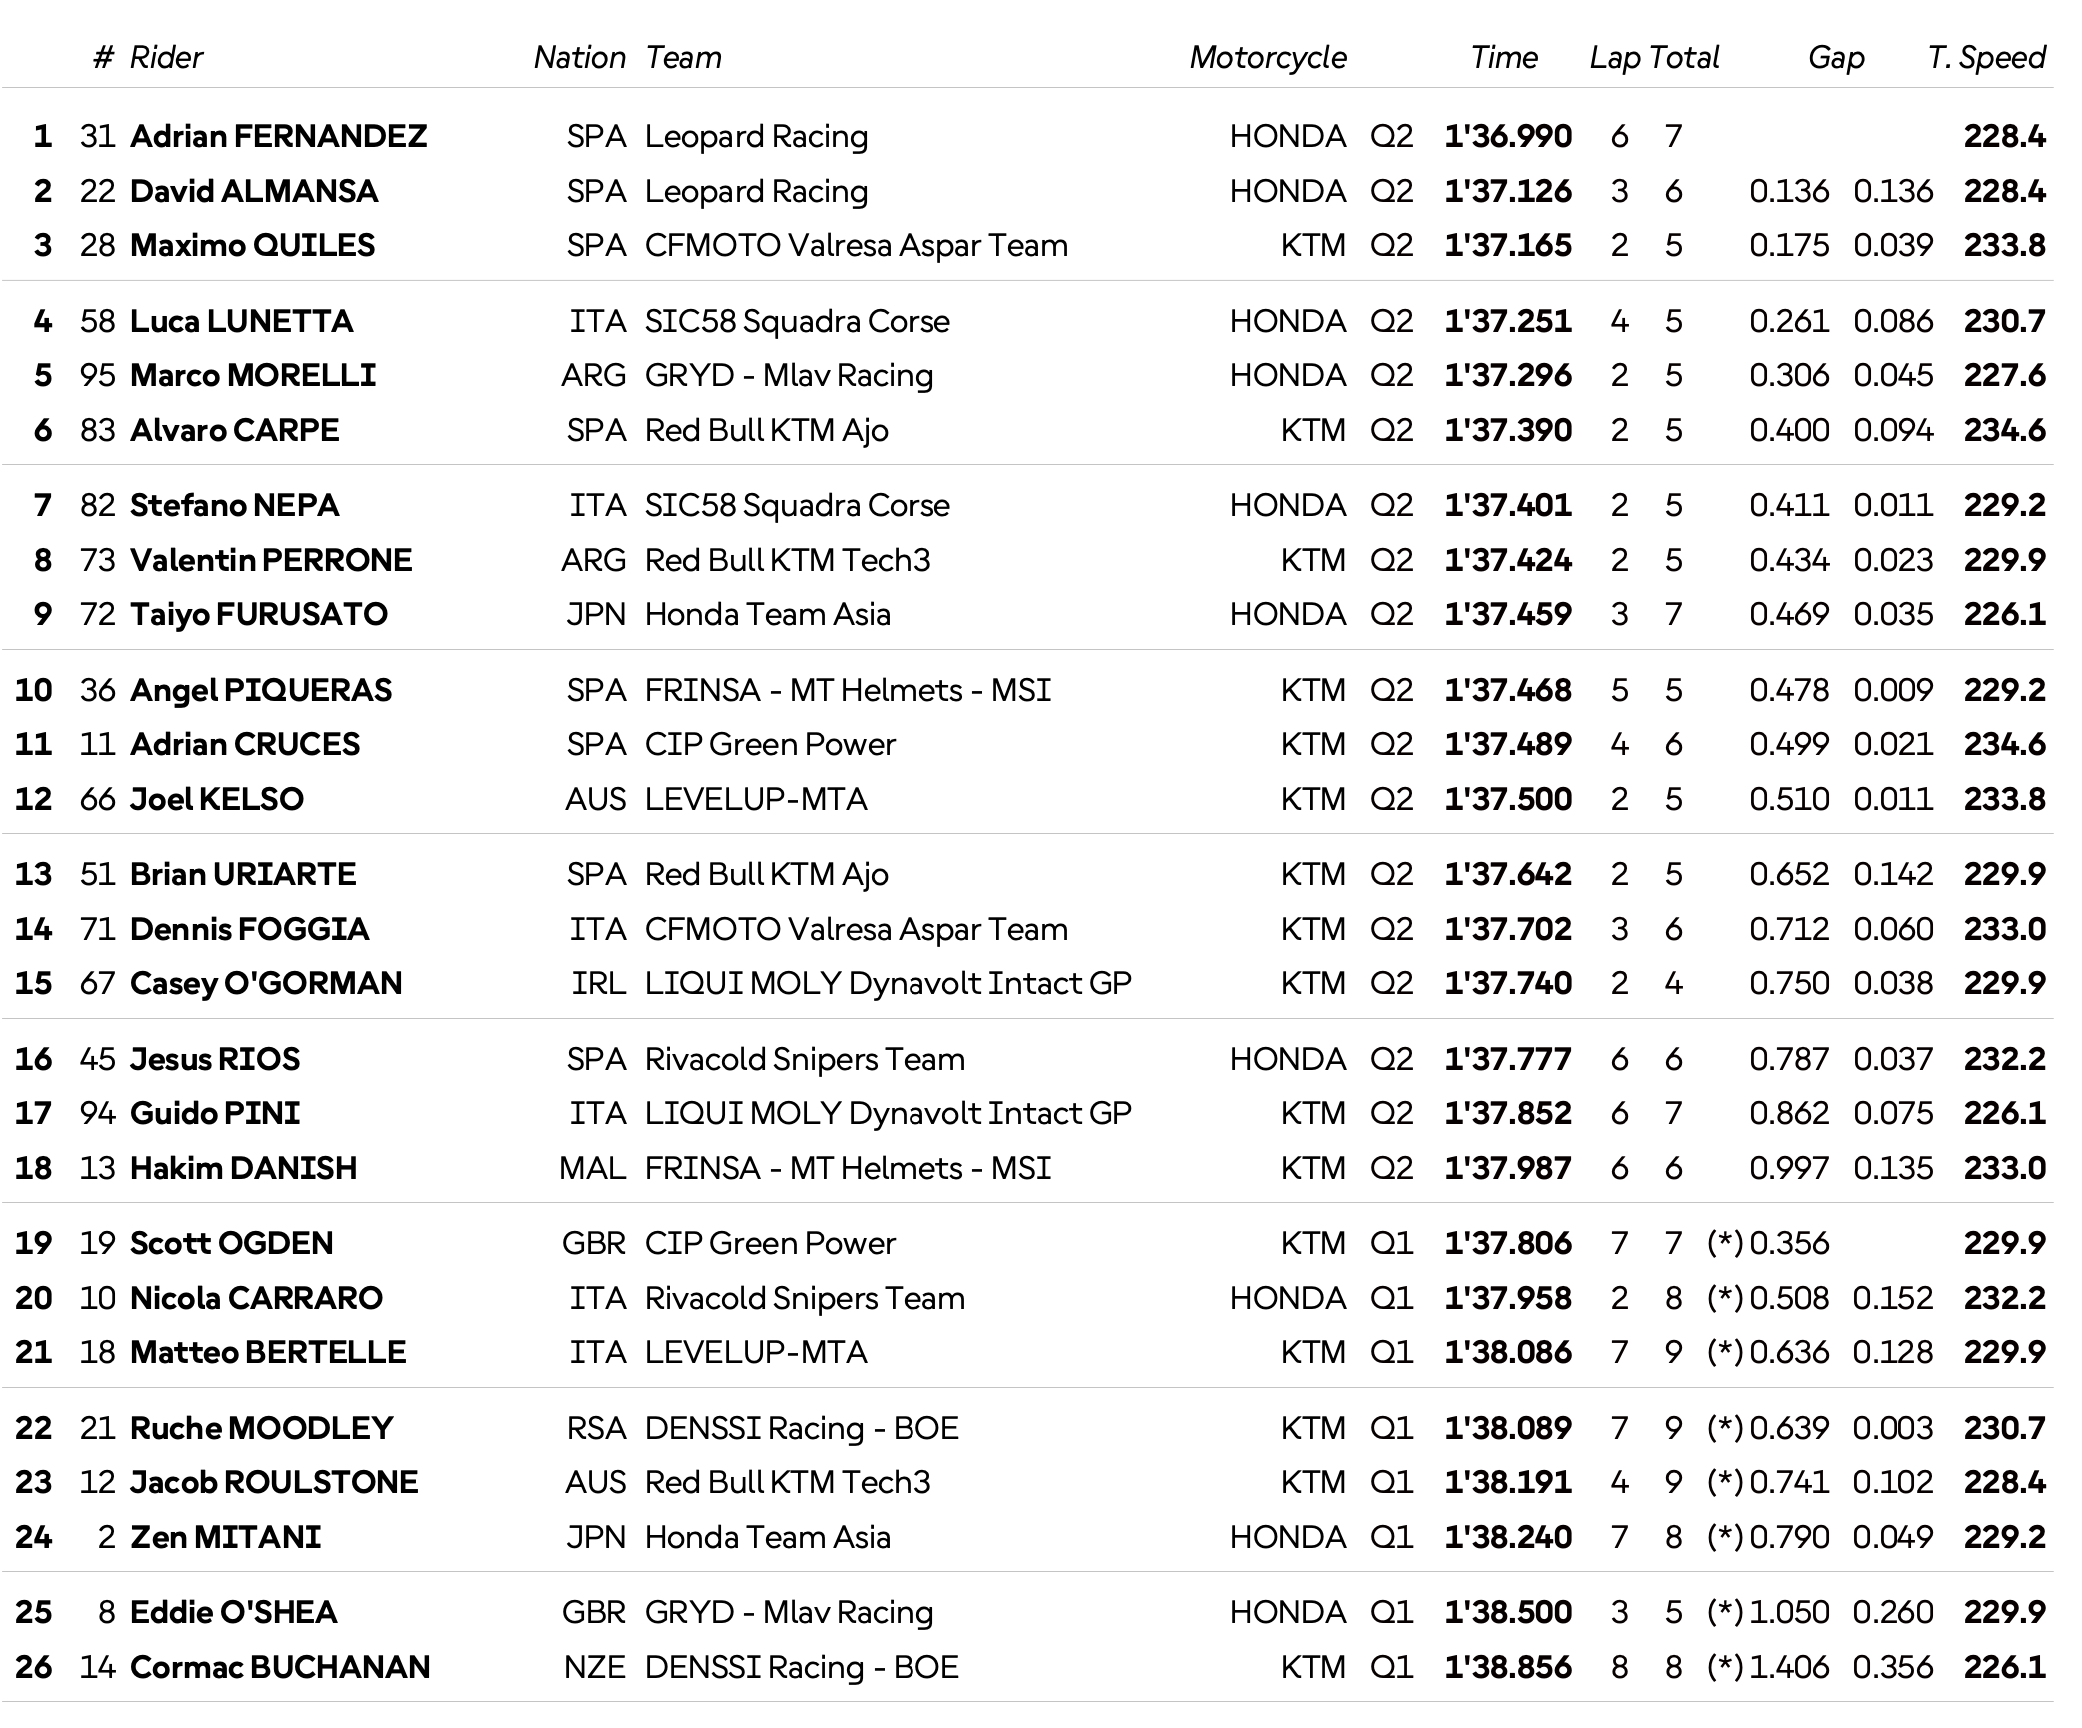Screen dimensions: 2082x1728
Task: Click the Time column header
Action: pos(1503,58)
